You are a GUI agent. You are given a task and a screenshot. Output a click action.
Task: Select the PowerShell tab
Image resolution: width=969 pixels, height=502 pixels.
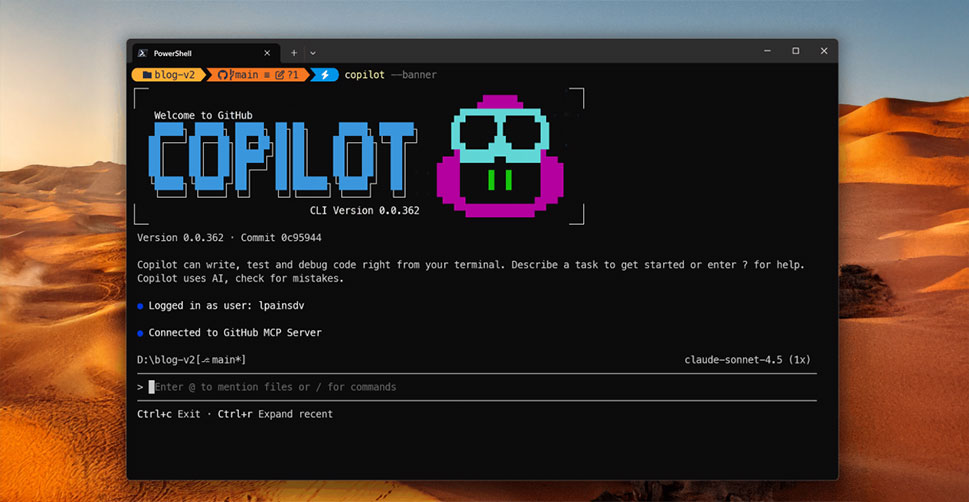tap(205, 53)
